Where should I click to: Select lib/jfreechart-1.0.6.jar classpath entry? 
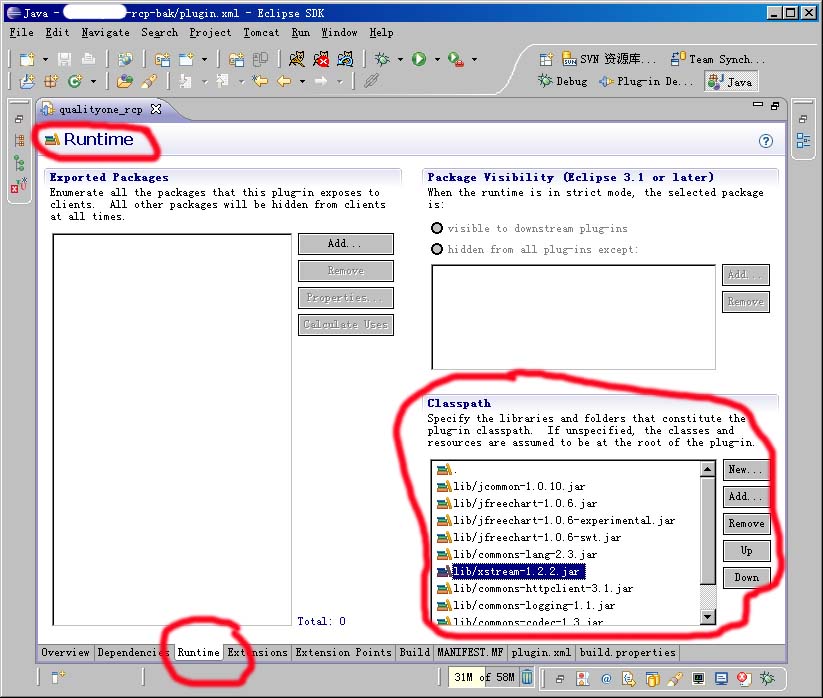(516, 503)
